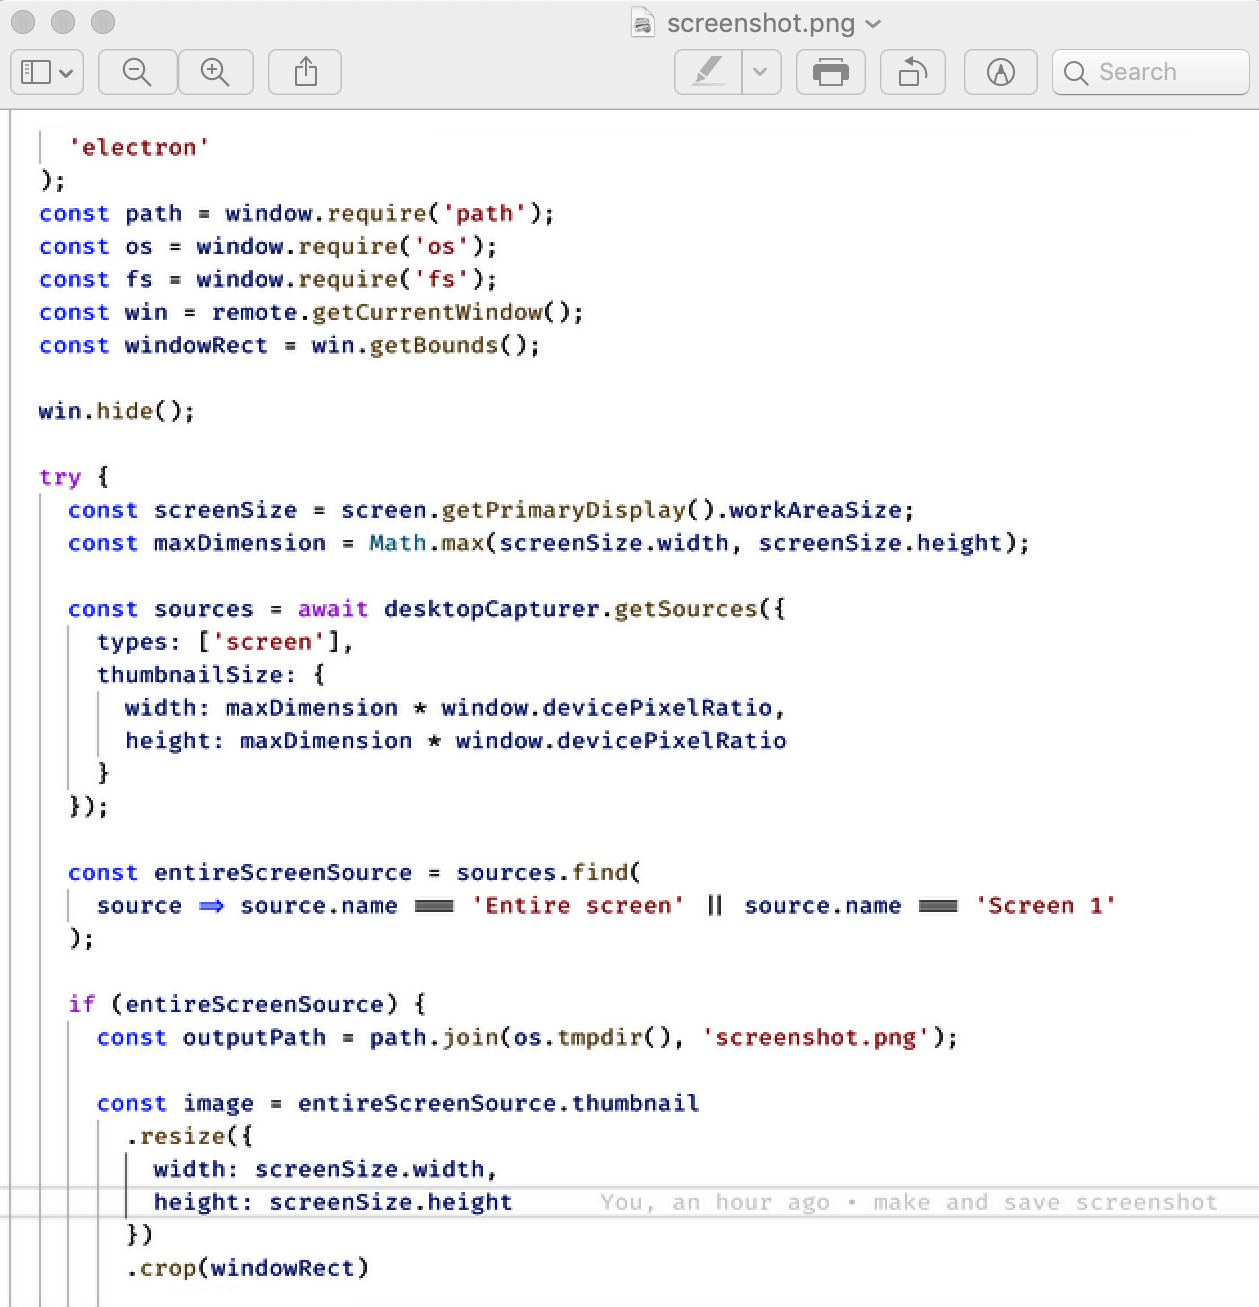
Task: Close the Preview window
Action: pyautogui.click(x=23, y=22)
